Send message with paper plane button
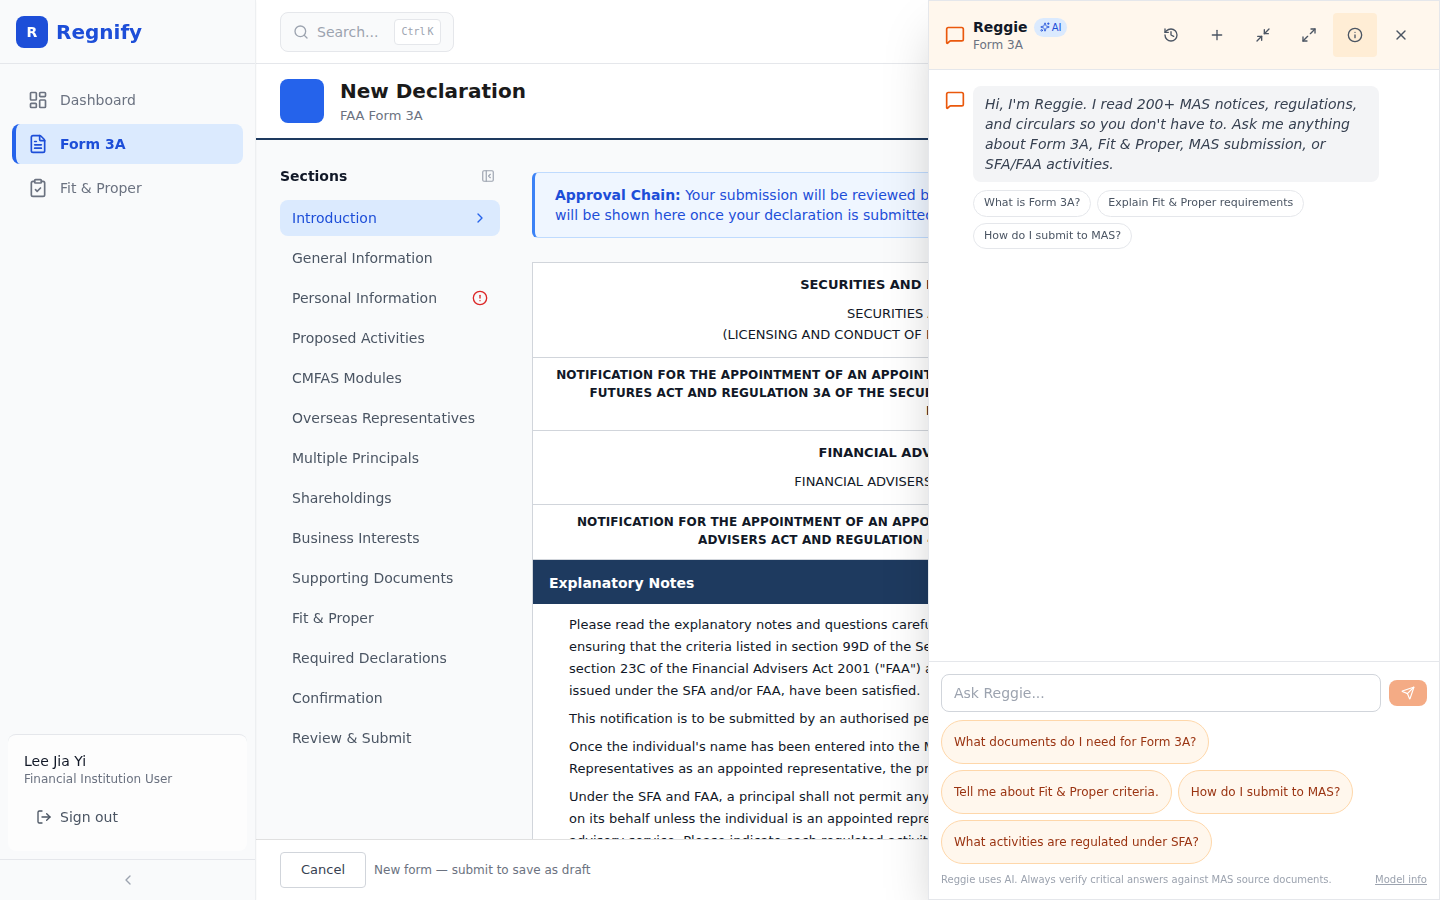 [1408, 693]
